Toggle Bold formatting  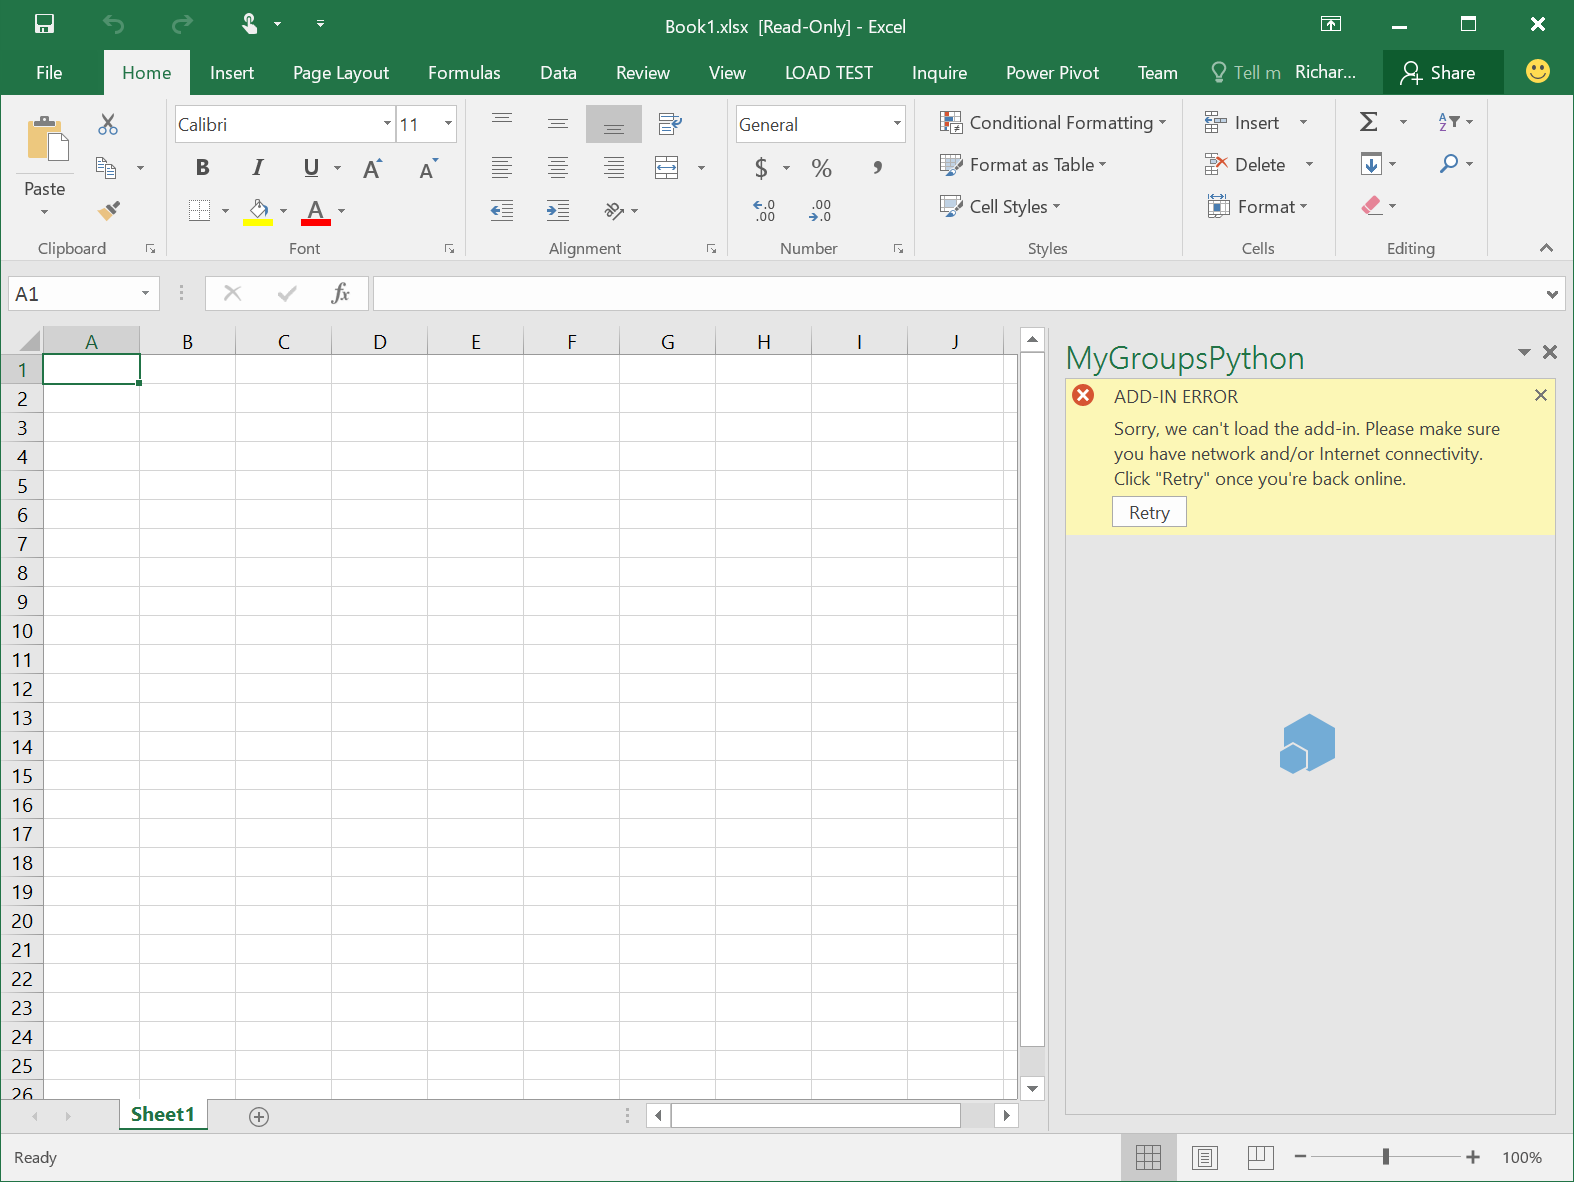pos(203,167)
